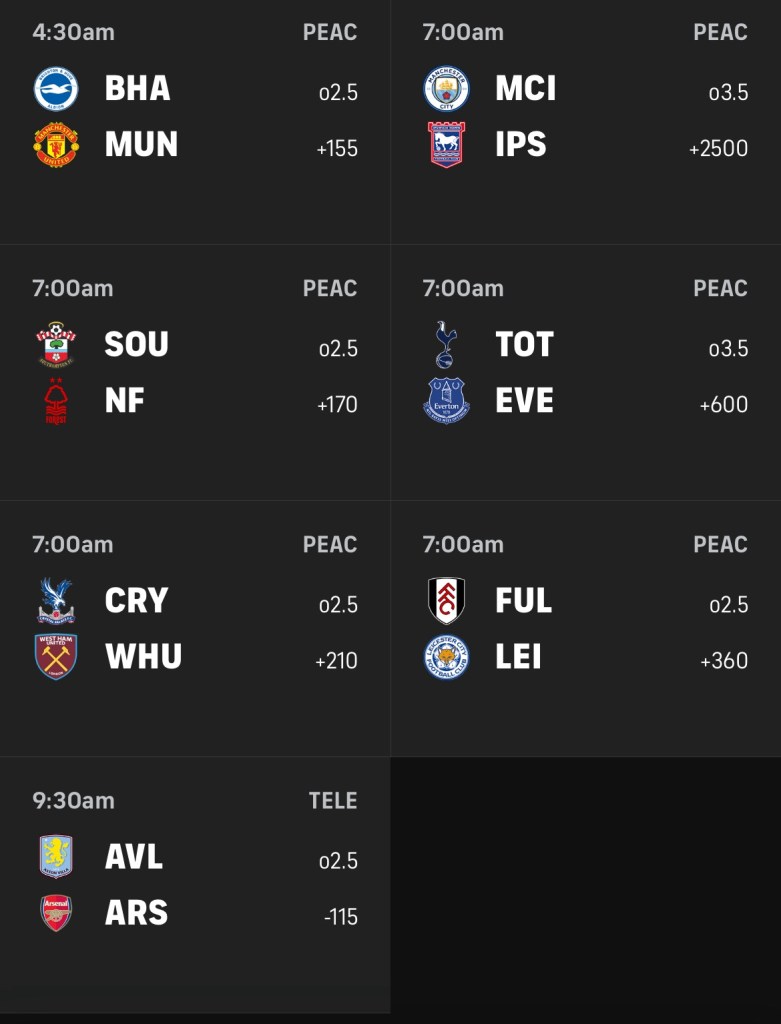The image size is (781, 1024).
Task: Click the Crystal Palace eagle crest
Action: (x=56, y=601)
